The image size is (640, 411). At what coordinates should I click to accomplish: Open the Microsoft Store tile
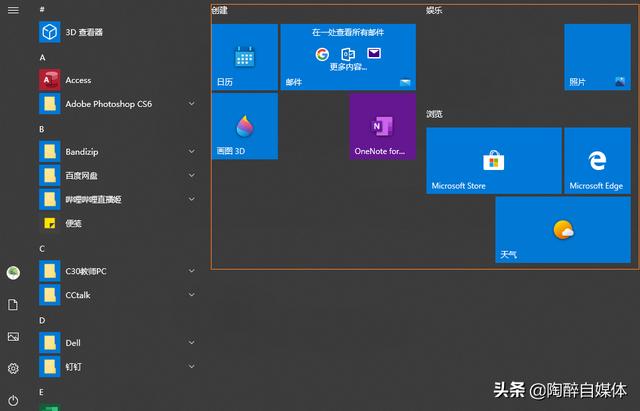coord(494,160)
